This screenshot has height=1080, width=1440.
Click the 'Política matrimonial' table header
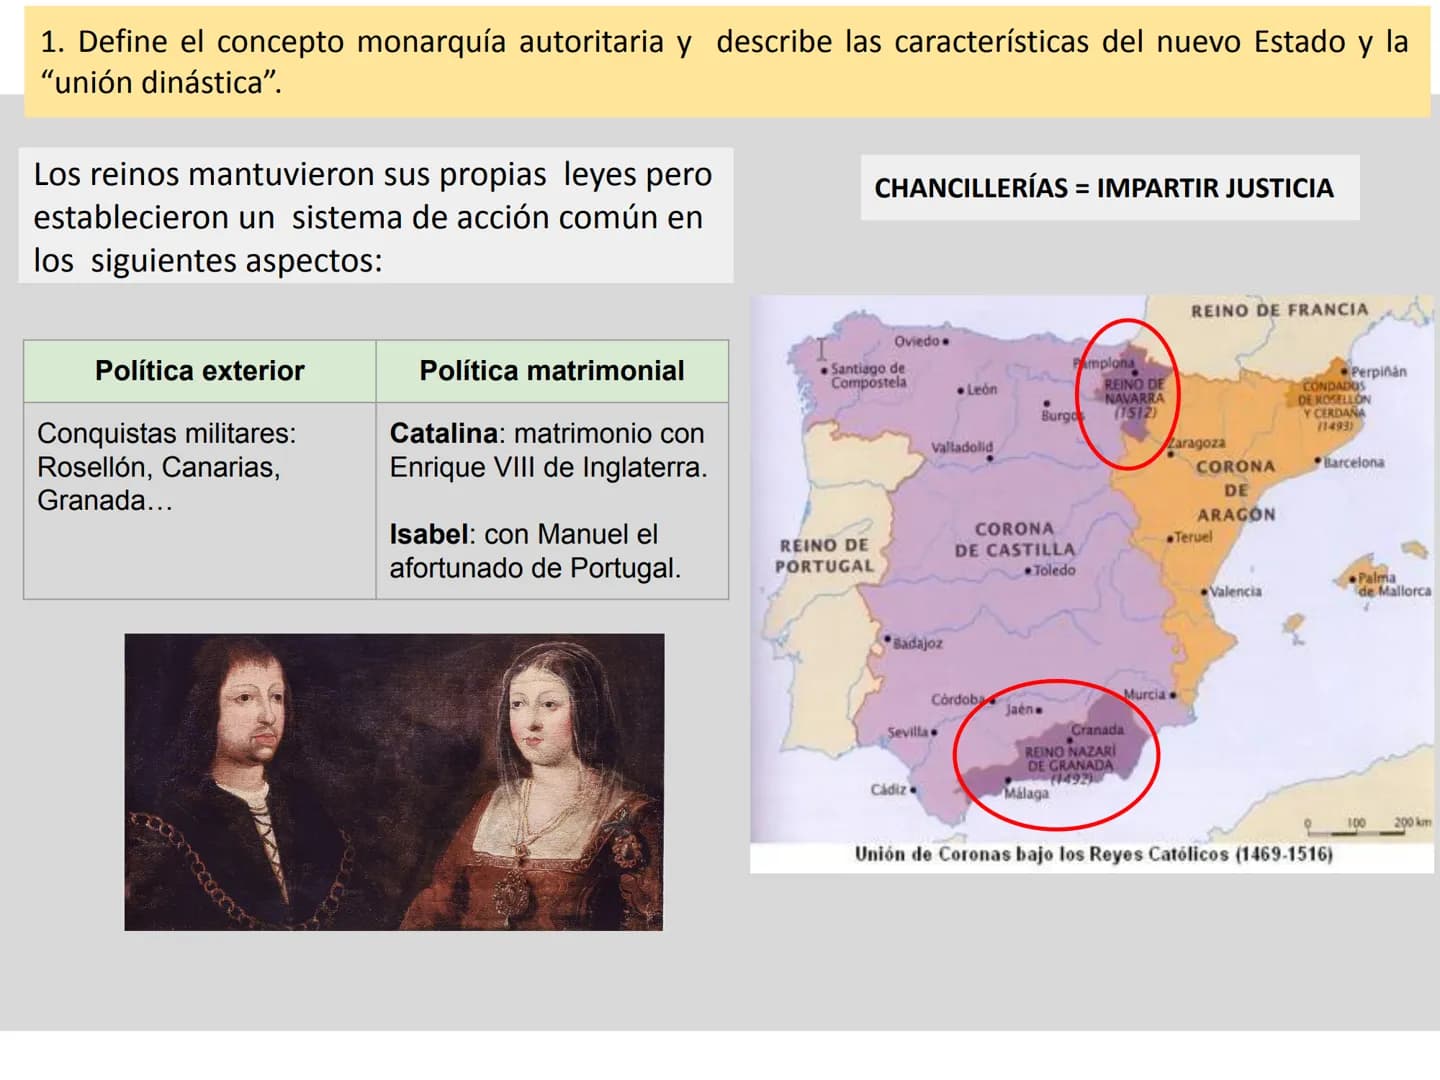tap(552, 371)
